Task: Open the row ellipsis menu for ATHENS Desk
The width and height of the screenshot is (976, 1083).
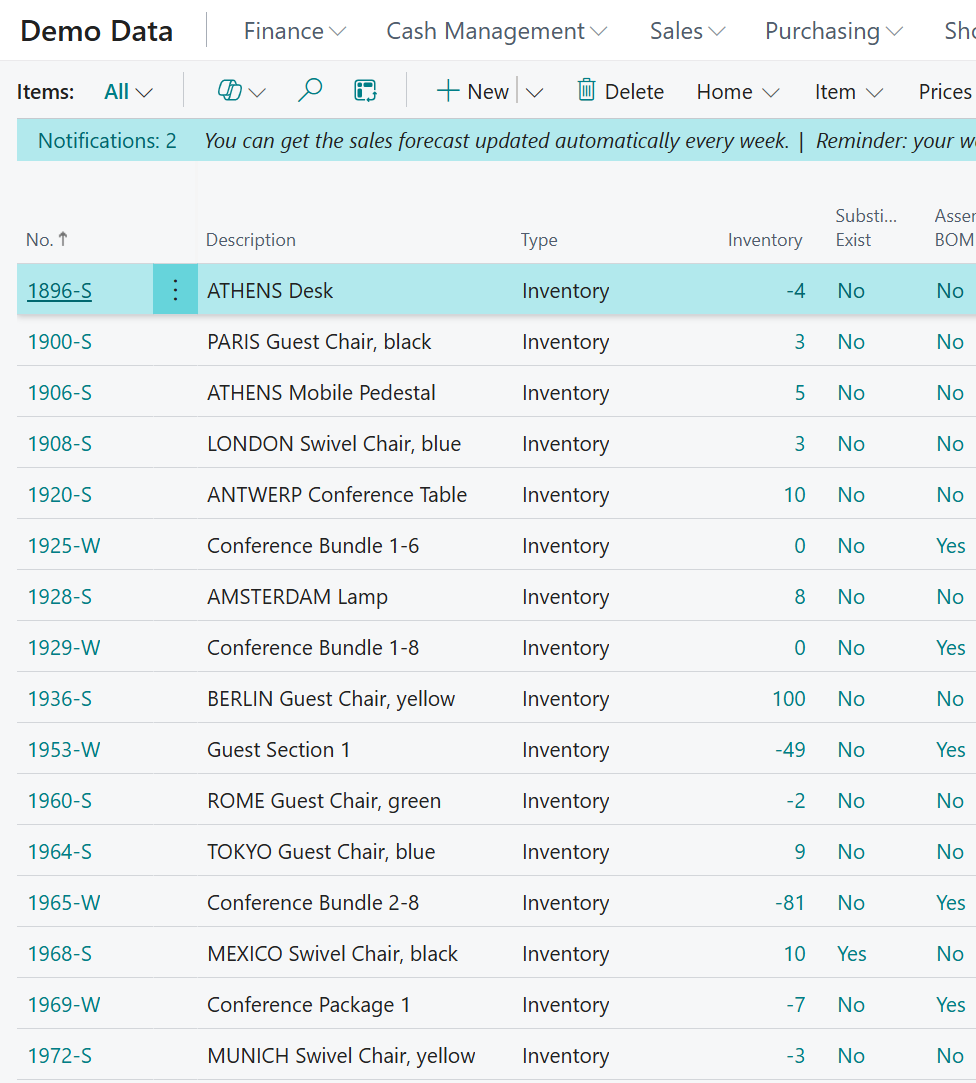Action: pyautogui.click(x=175, y=289)
